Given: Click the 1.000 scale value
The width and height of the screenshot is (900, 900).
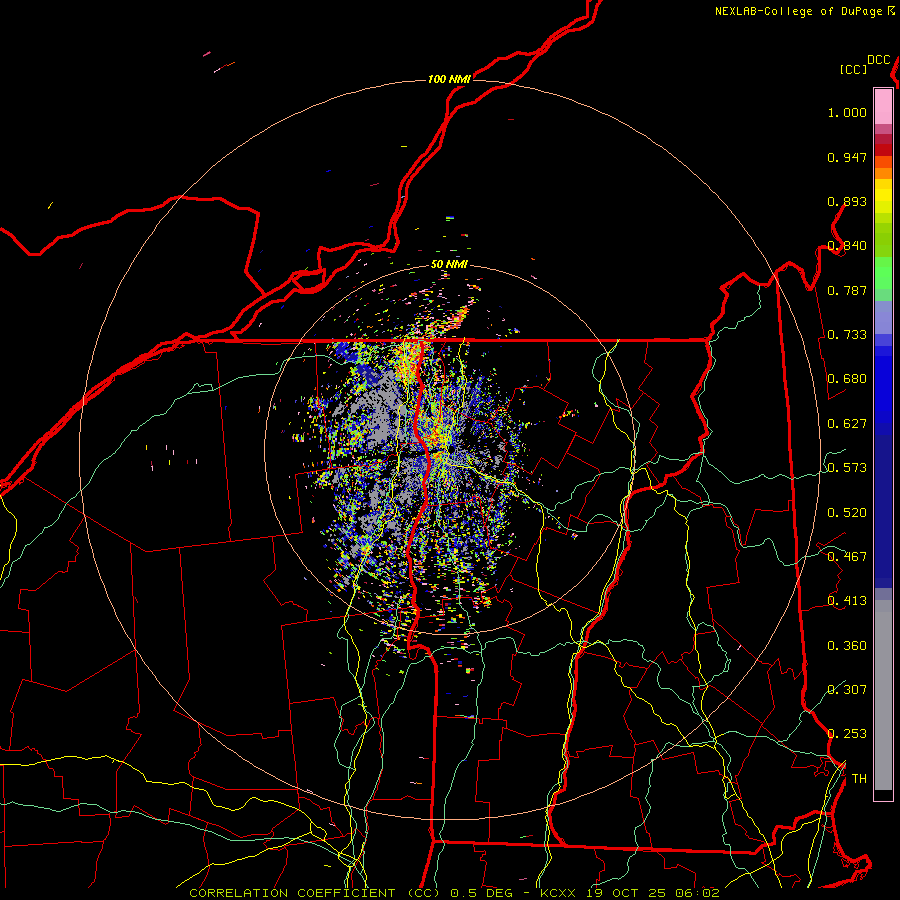Looking at the screenshot, I should (x=847, y=112).
